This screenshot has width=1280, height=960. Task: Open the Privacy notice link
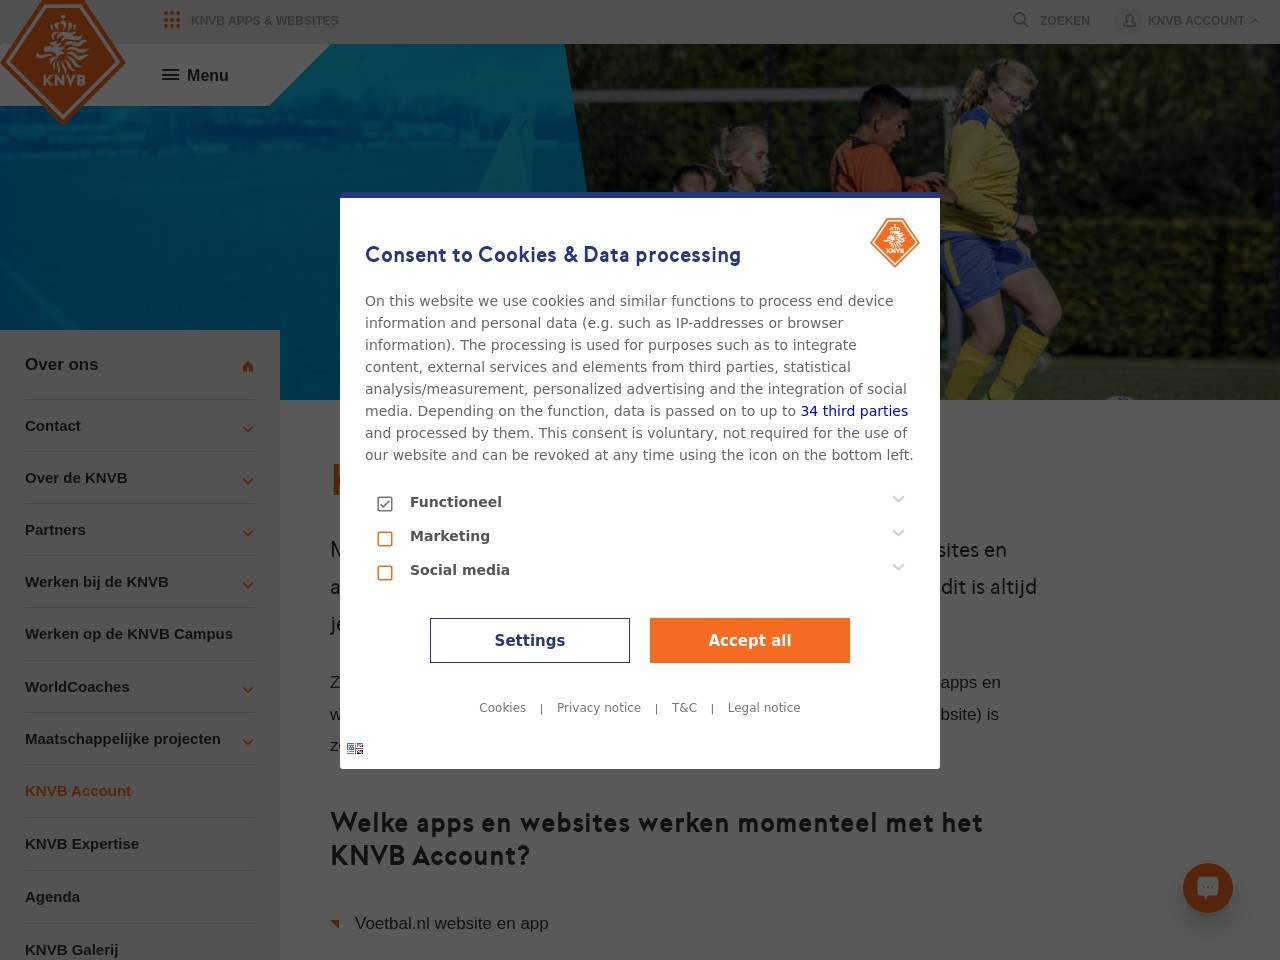click(x=599, y=708)
